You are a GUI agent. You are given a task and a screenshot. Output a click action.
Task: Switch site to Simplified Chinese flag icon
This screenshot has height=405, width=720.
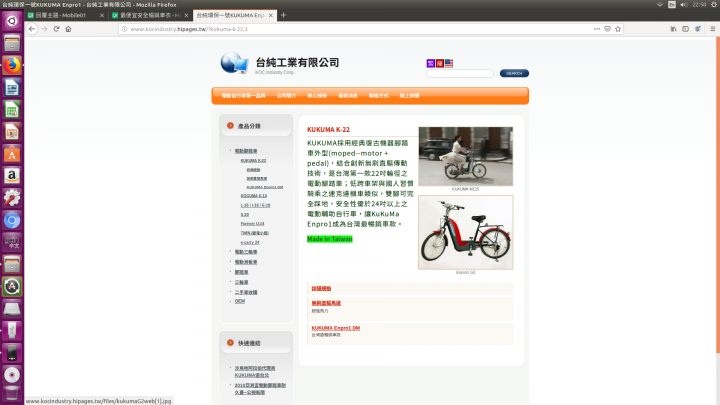tap(439, 63)
